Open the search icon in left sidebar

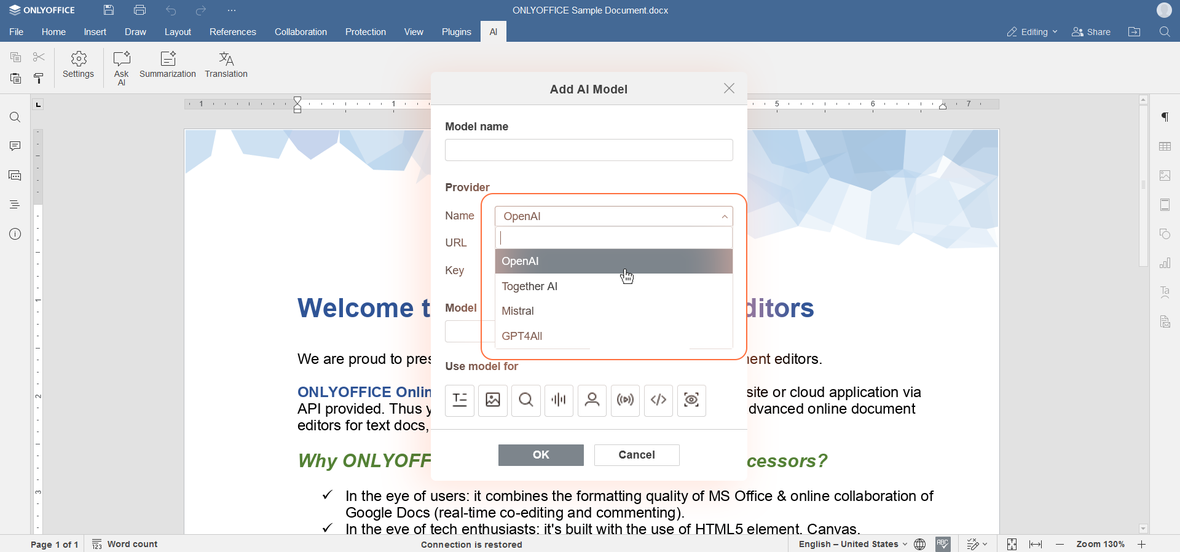click(x=14, y=117)
